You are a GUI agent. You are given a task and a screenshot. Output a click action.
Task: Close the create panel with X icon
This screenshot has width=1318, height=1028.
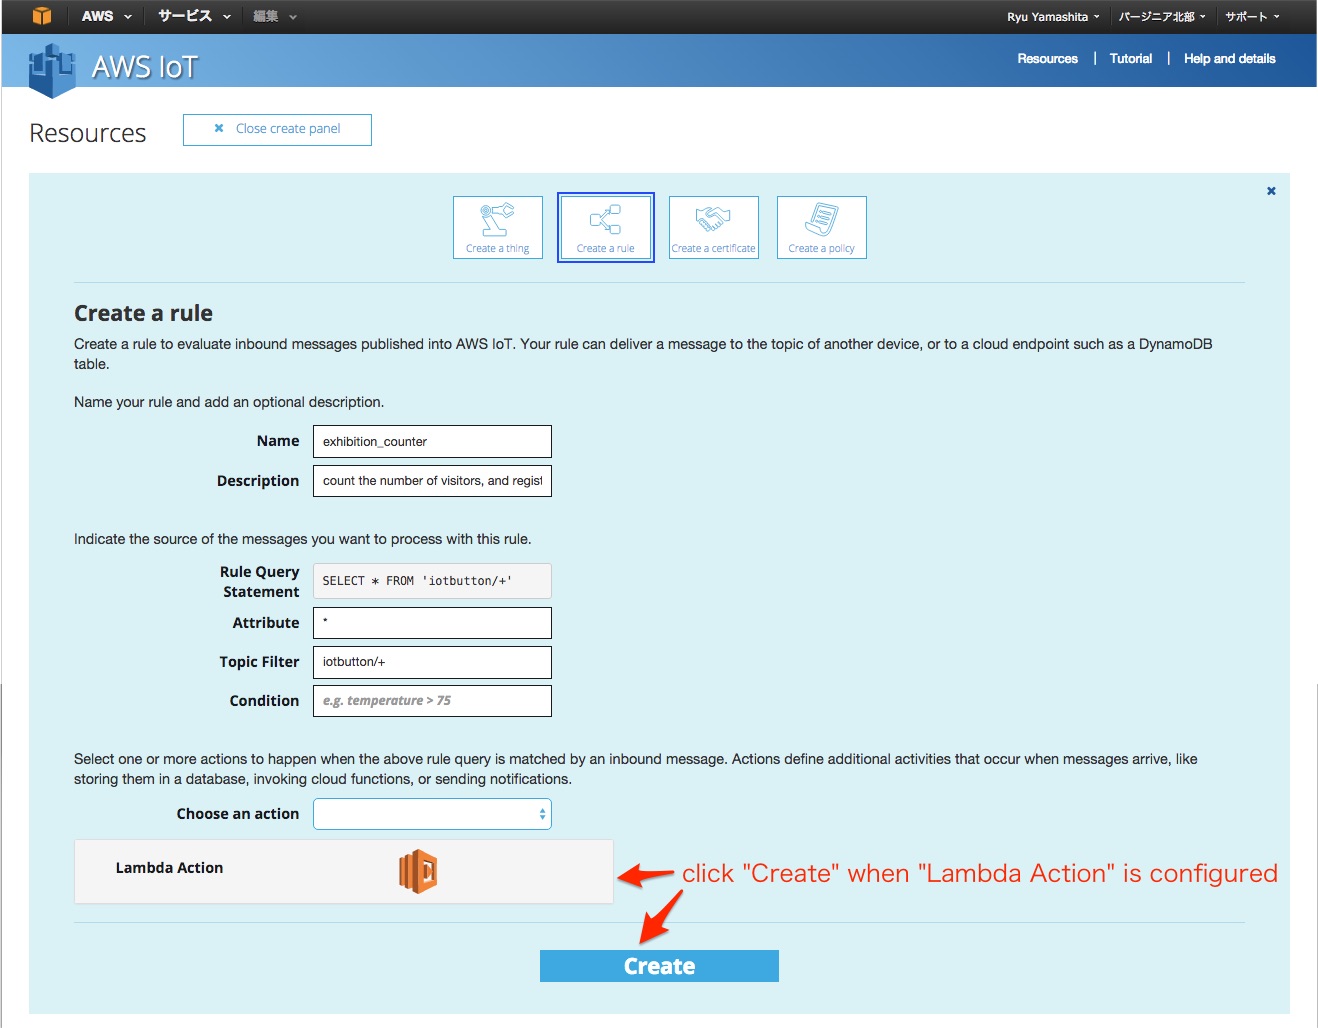click(1271, 191)
